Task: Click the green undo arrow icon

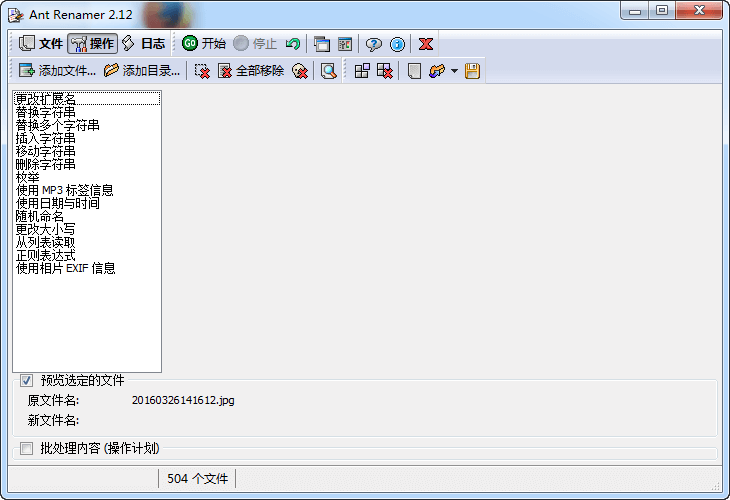Action: (293, 44)
